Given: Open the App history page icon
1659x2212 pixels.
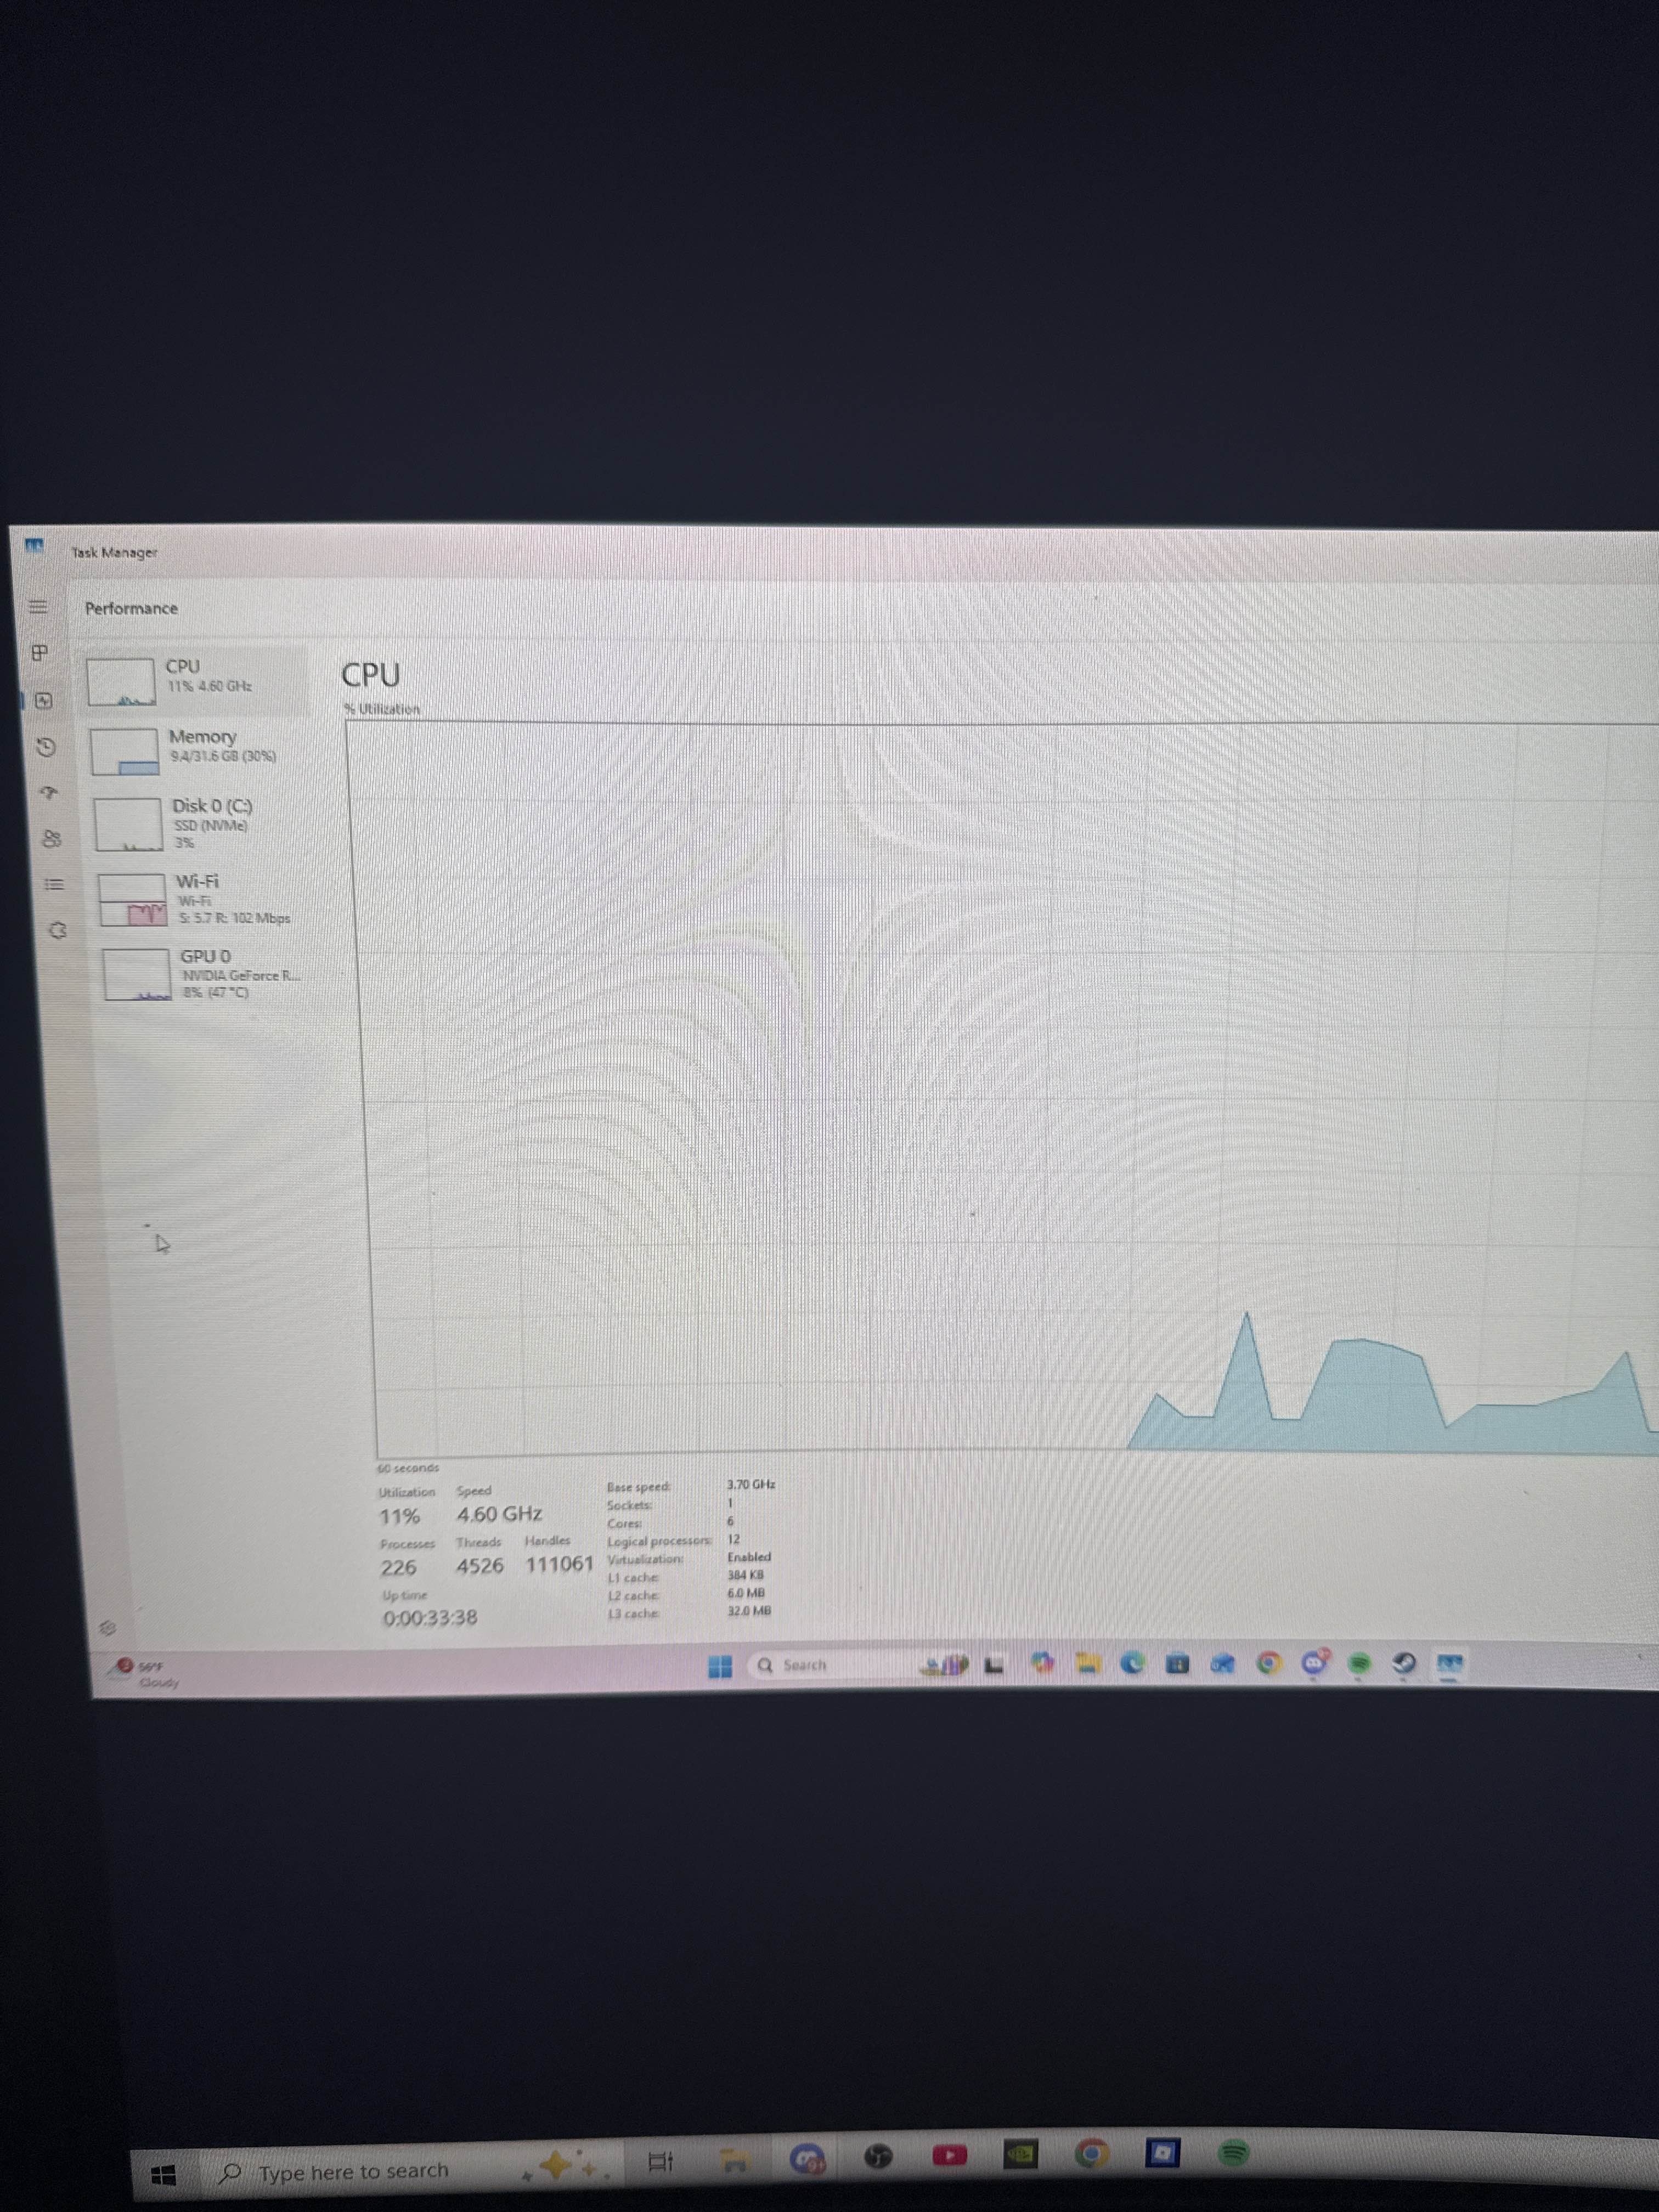Looking at the screenshot, I should (45, 747).
